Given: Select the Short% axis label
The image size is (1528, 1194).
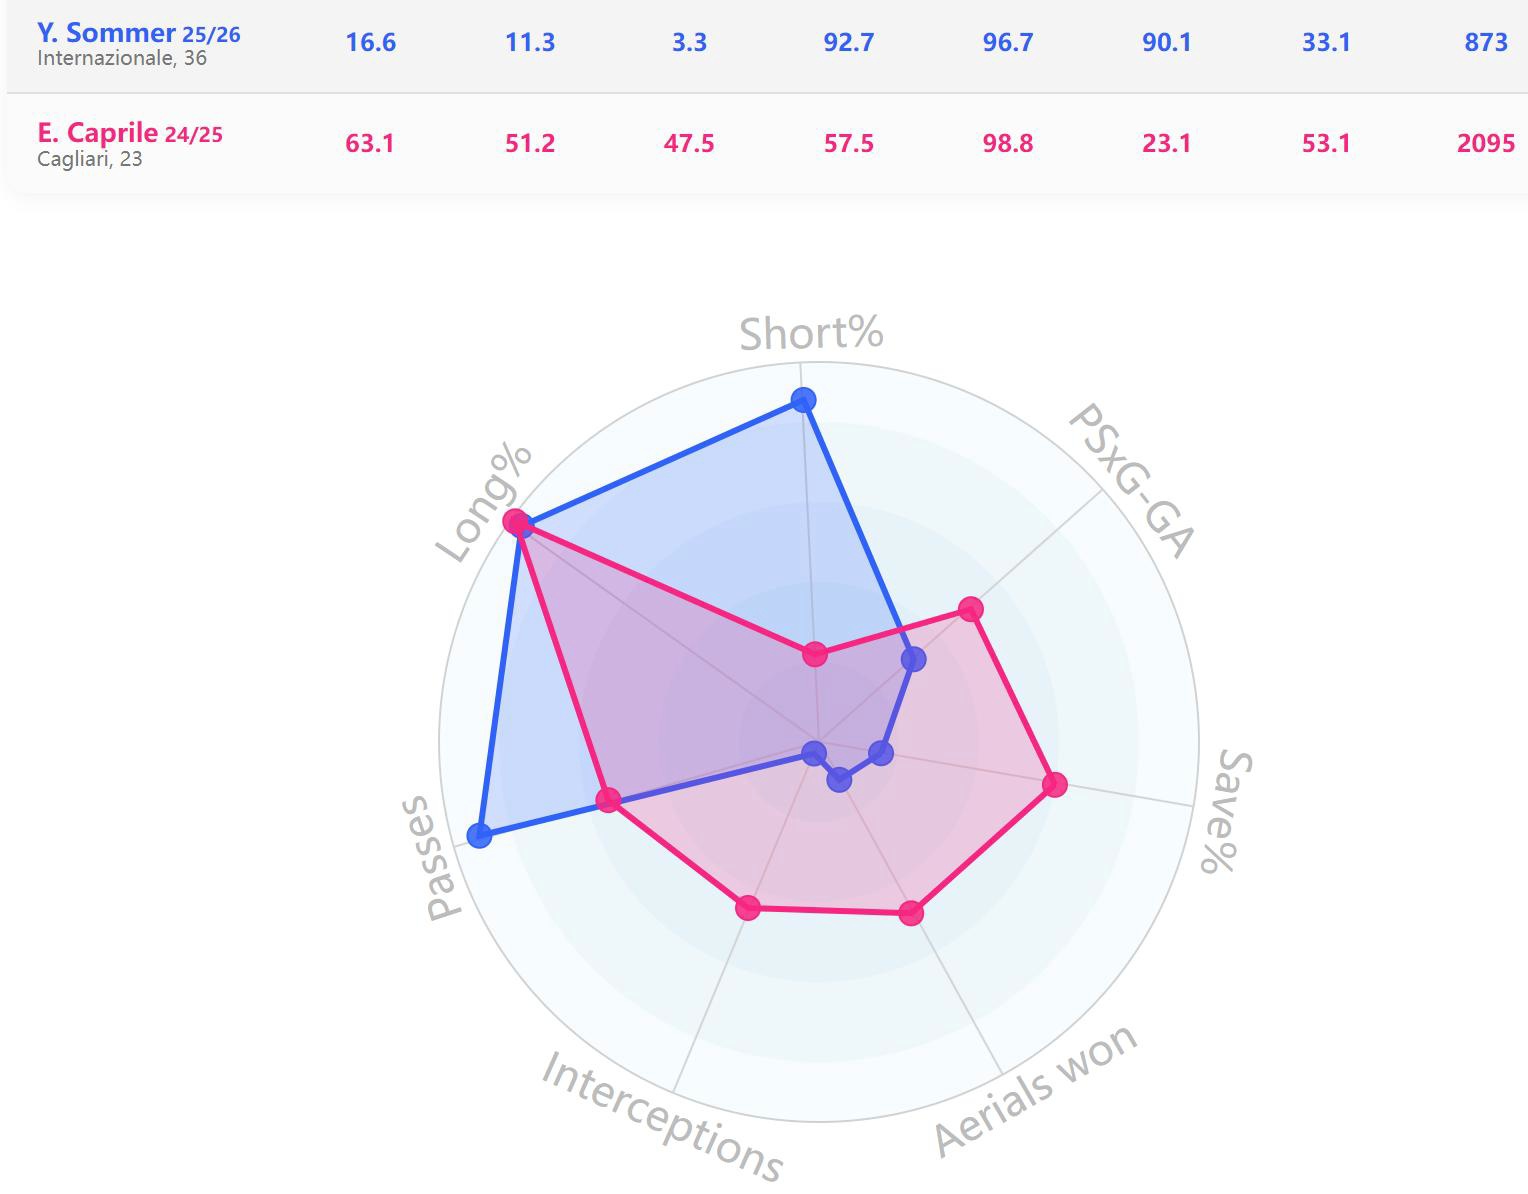Looking at the screenshot, I should [x=811, y=333].
